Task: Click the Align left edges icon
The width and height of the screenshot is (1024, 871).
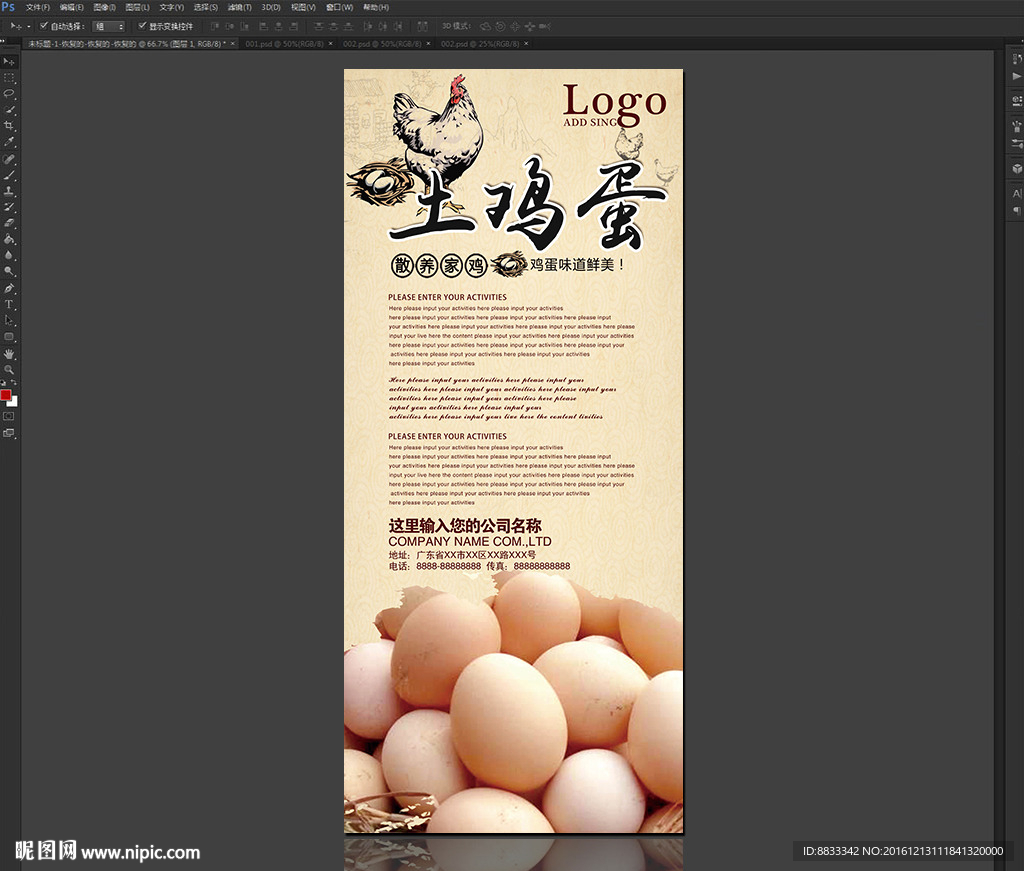Action: pos(263,26)
